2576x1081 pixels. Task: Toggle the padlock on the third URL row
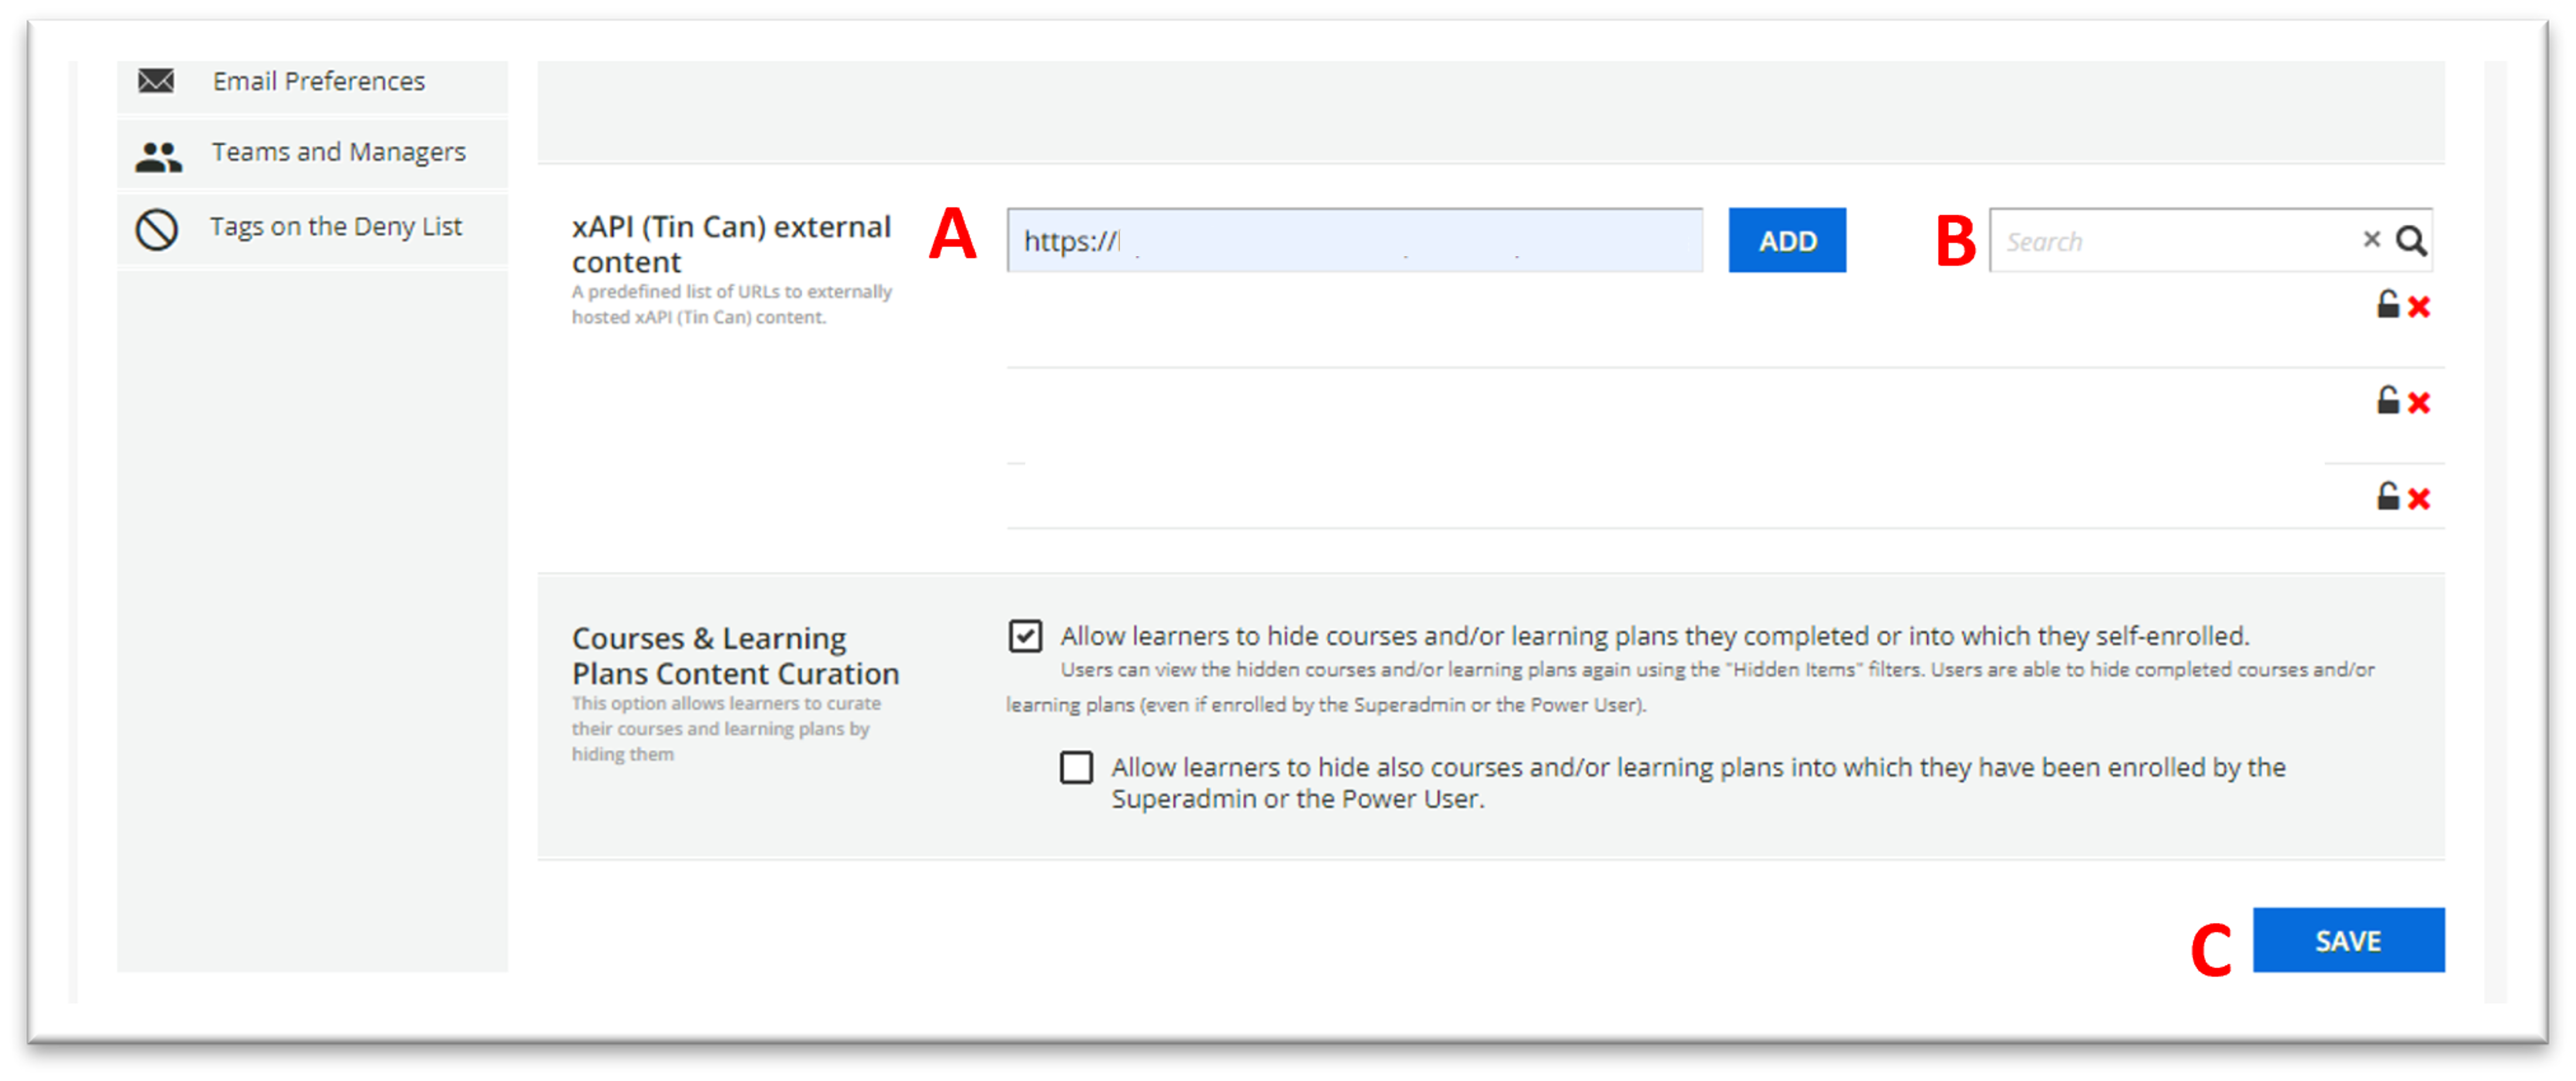pos(2388,497)
